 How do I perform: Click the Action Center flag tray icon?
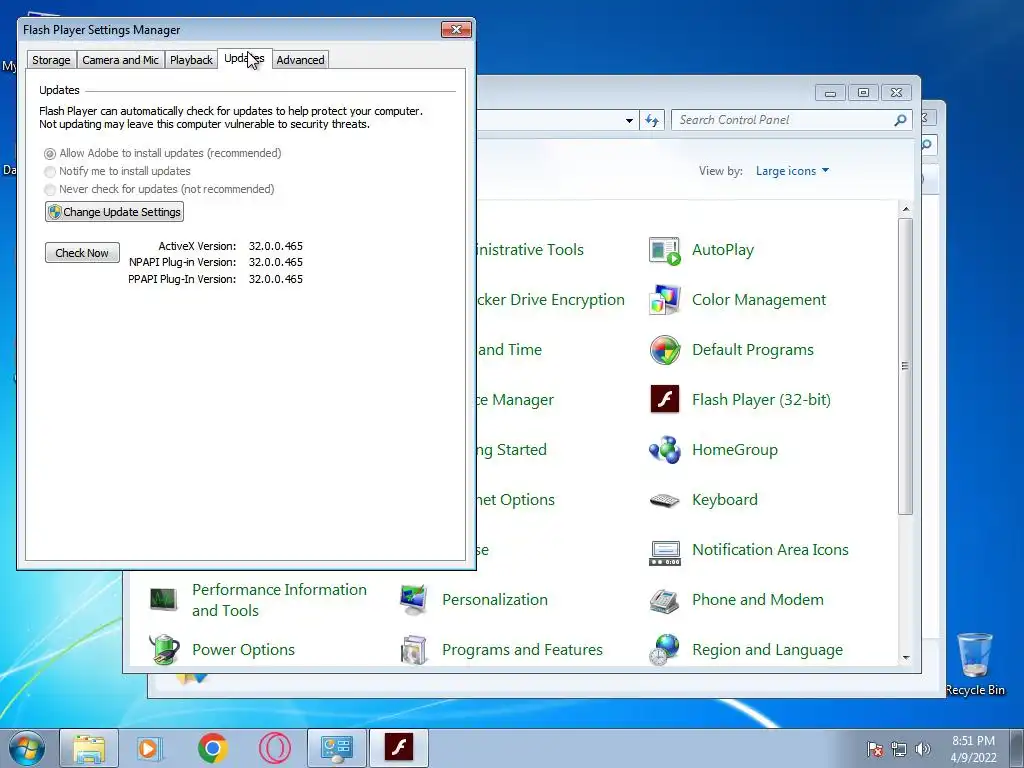tap(874, 750)
